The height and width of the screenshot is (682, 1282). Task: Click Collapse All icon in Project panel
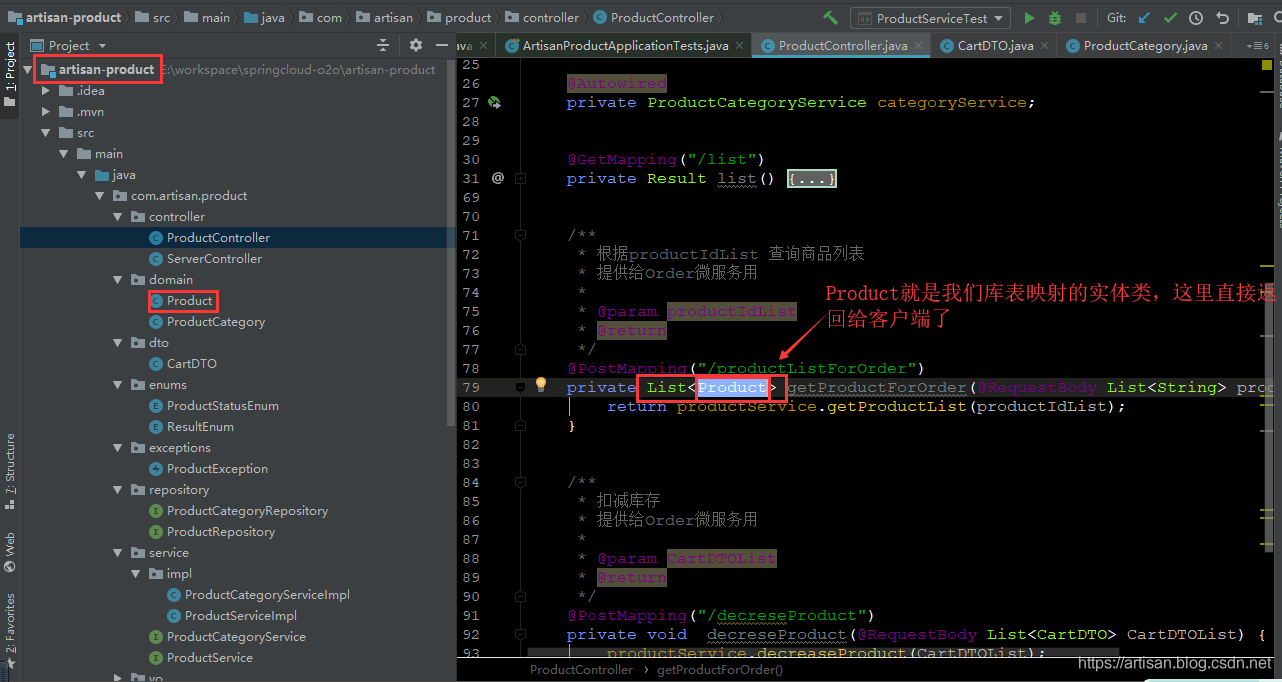(382, 45)
